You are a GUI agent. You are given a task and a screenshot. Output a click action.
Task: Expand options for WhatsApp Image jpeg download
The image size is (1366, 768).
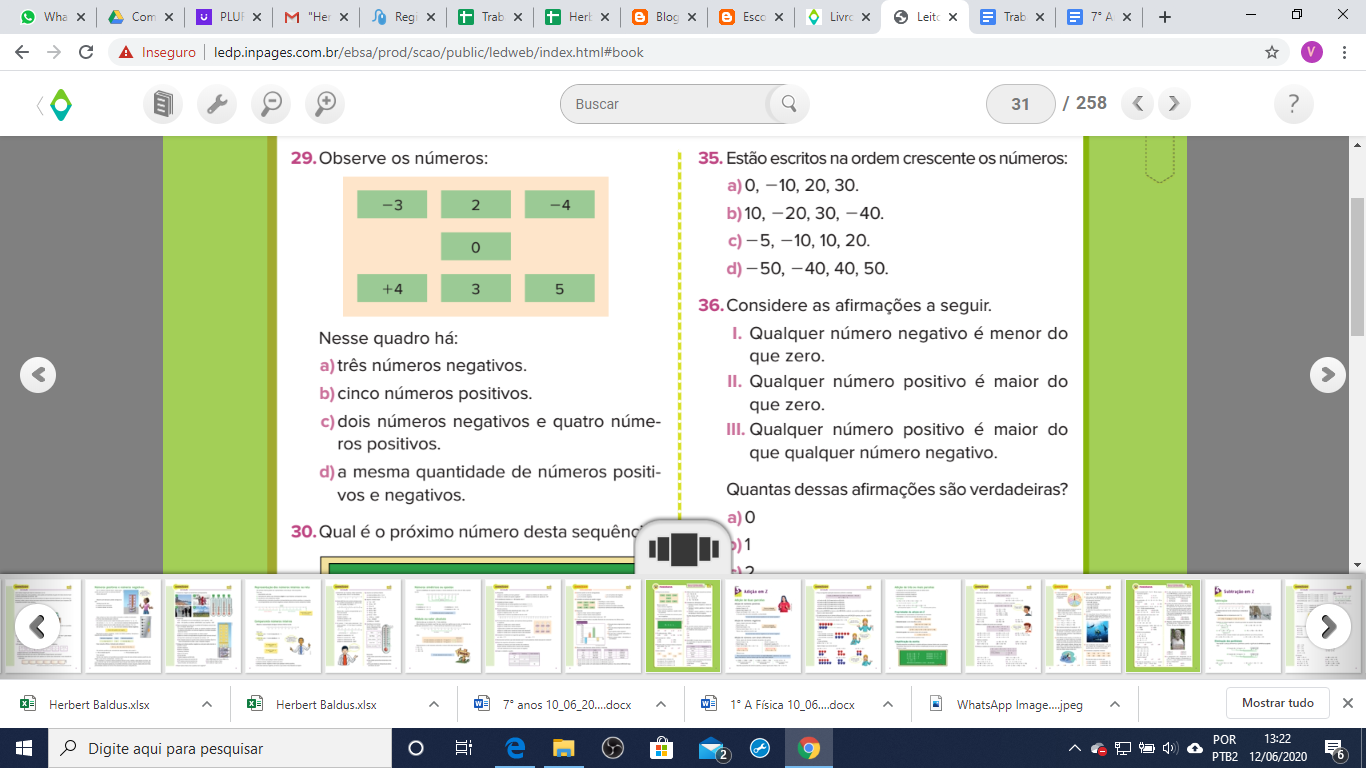point(1115,704)
